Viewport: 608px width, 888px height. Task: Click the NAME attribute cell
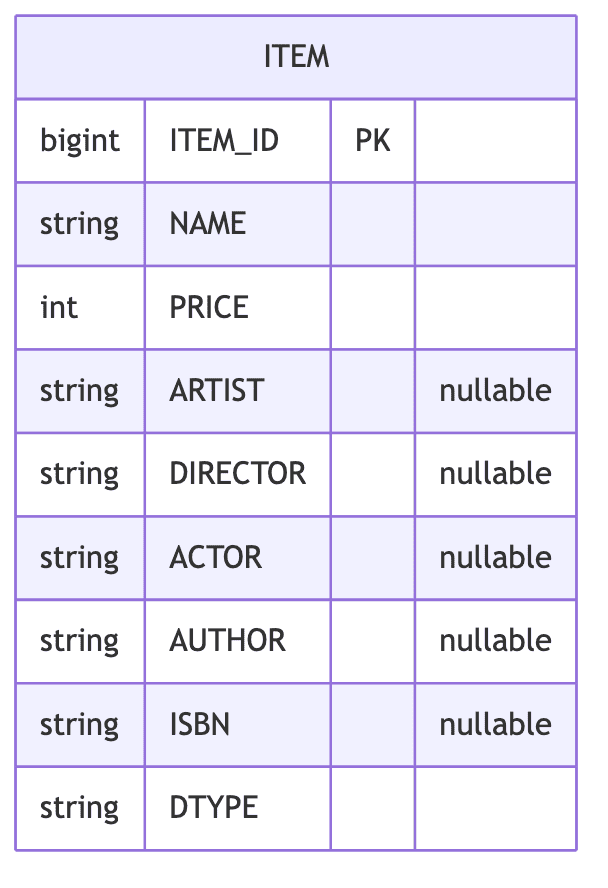tap(208, 224)
